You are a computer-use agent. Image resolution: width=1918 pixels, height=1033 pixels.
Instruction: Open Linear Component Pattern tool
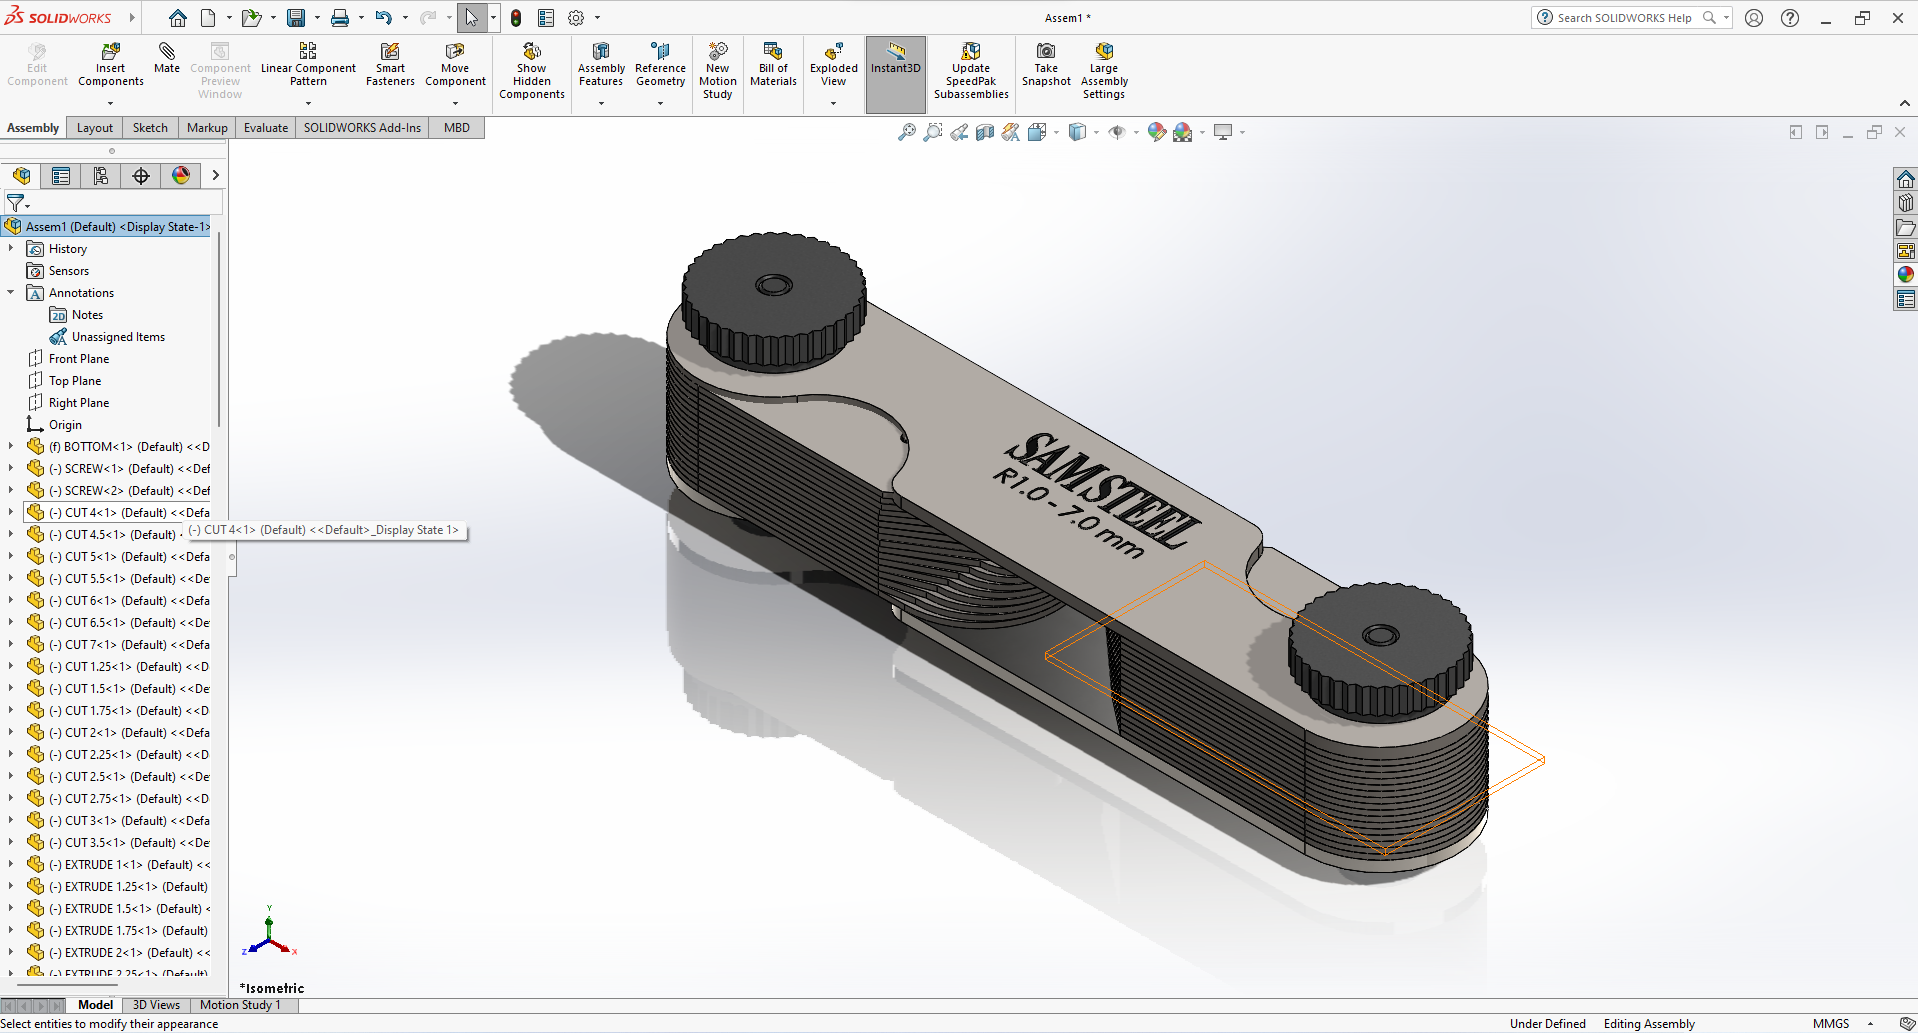click(308, 65)
